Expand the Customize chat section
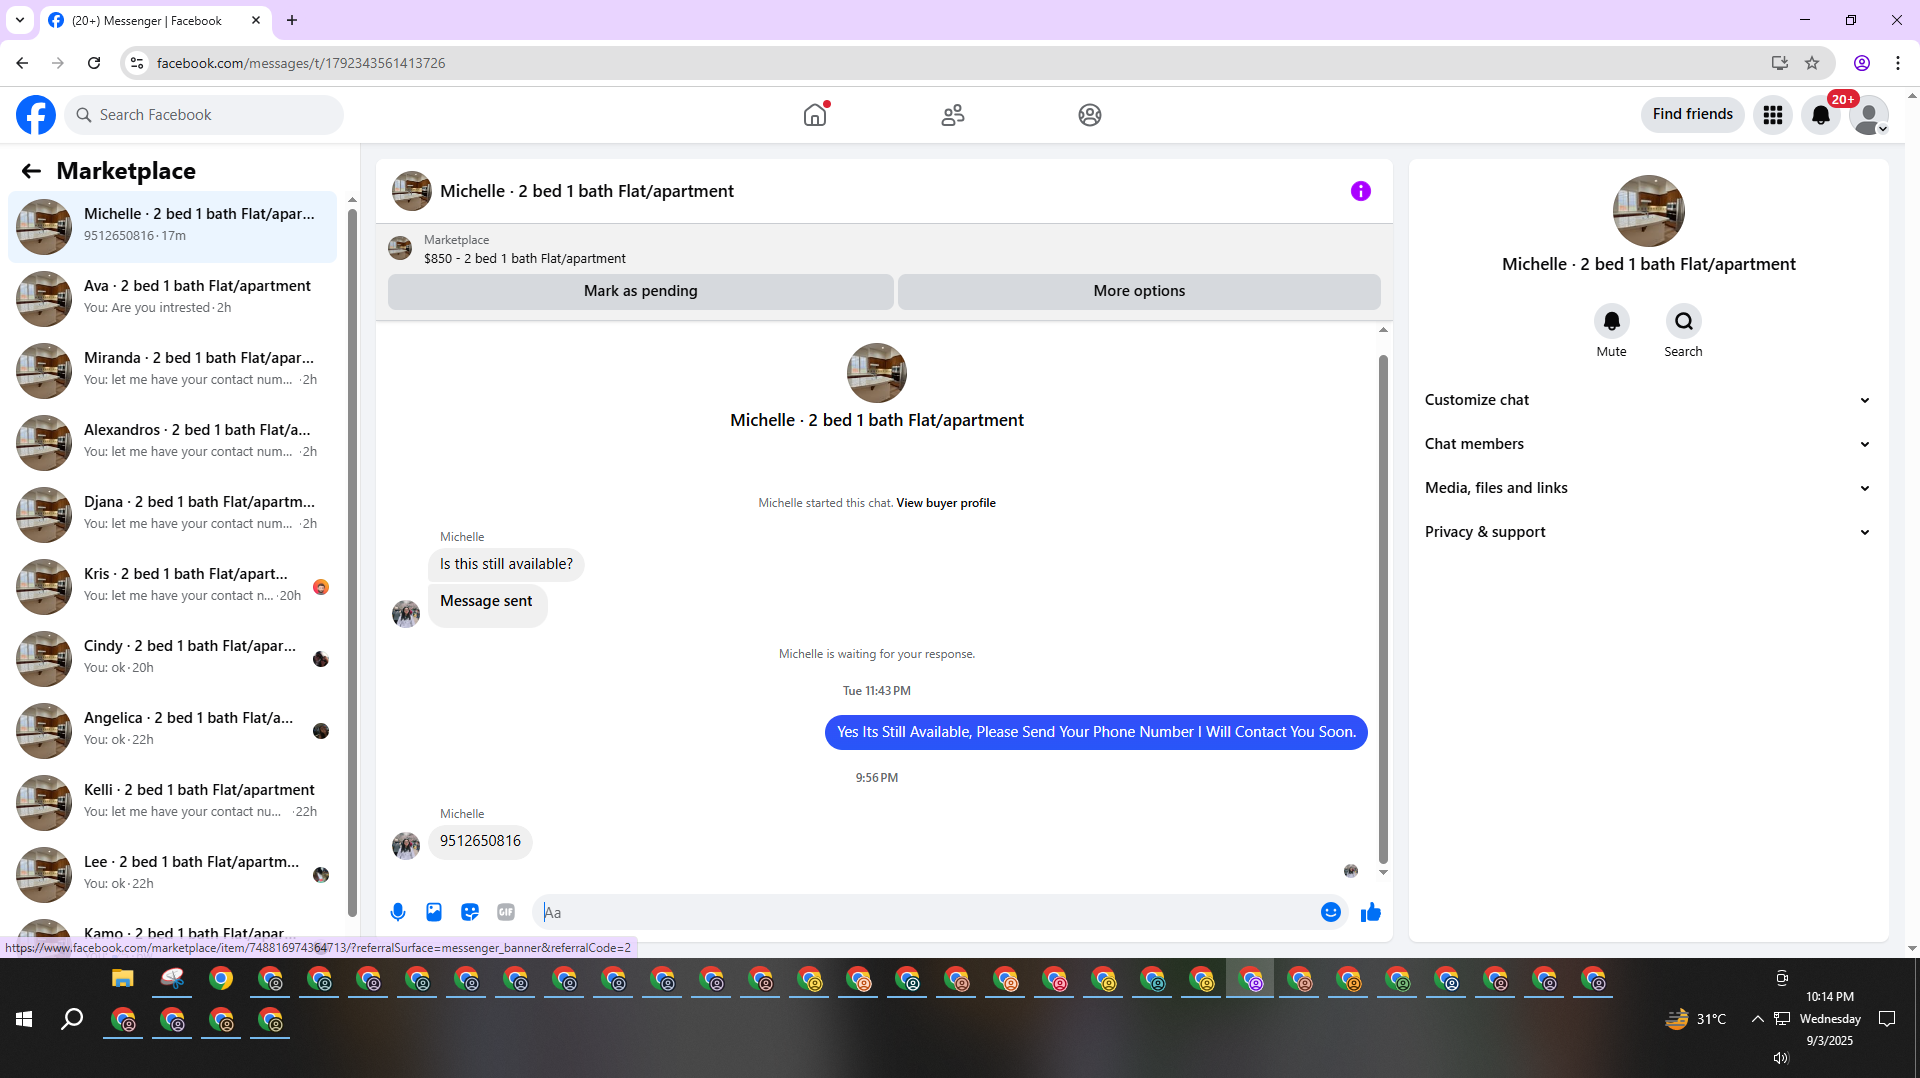The width and height of the screenshot is (1920, 1078). [1647, 400]
